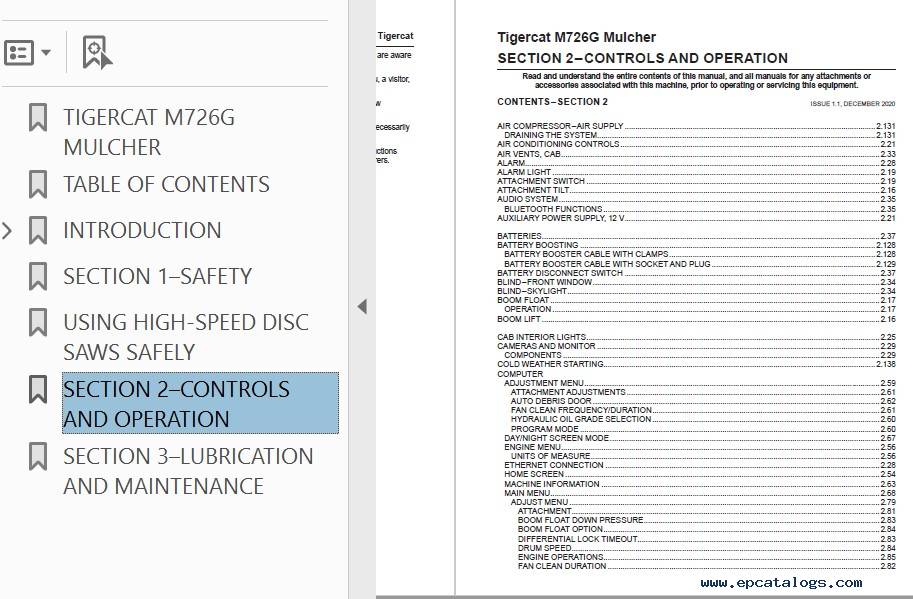This screenshot has width=913, height=599.
Task: Open the BOOM FLOAT entry
Action: click(696, 300)
